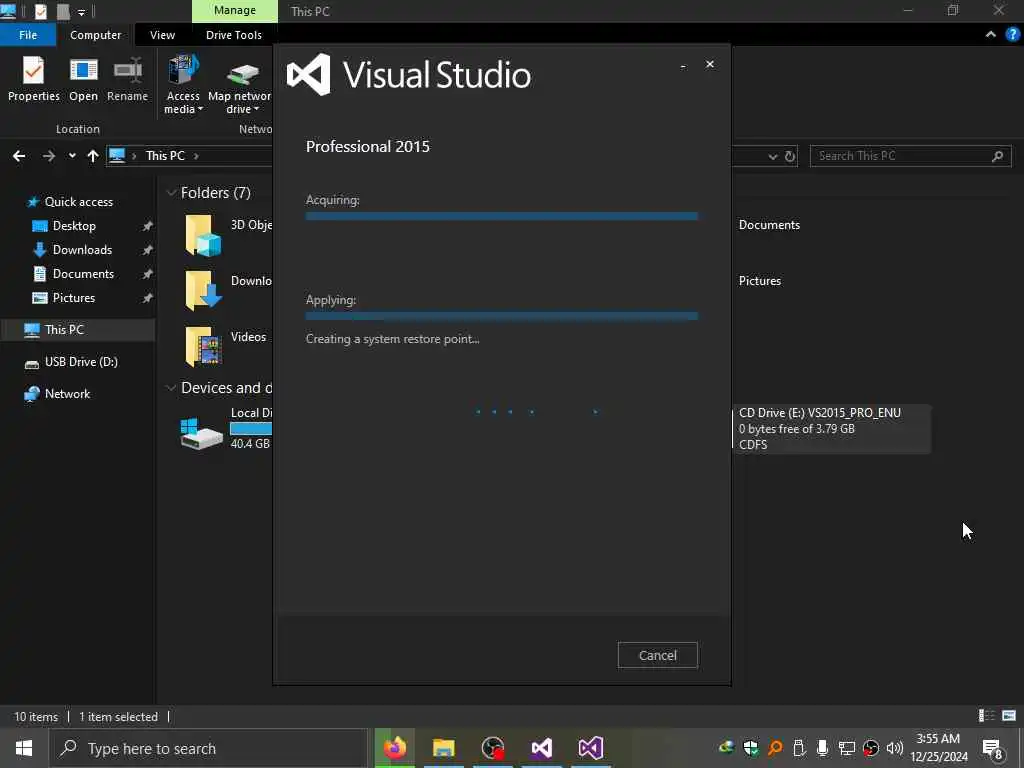Click Cancel in the Visual Studio installer
The image size is (1024, 768).
(657, 655)
